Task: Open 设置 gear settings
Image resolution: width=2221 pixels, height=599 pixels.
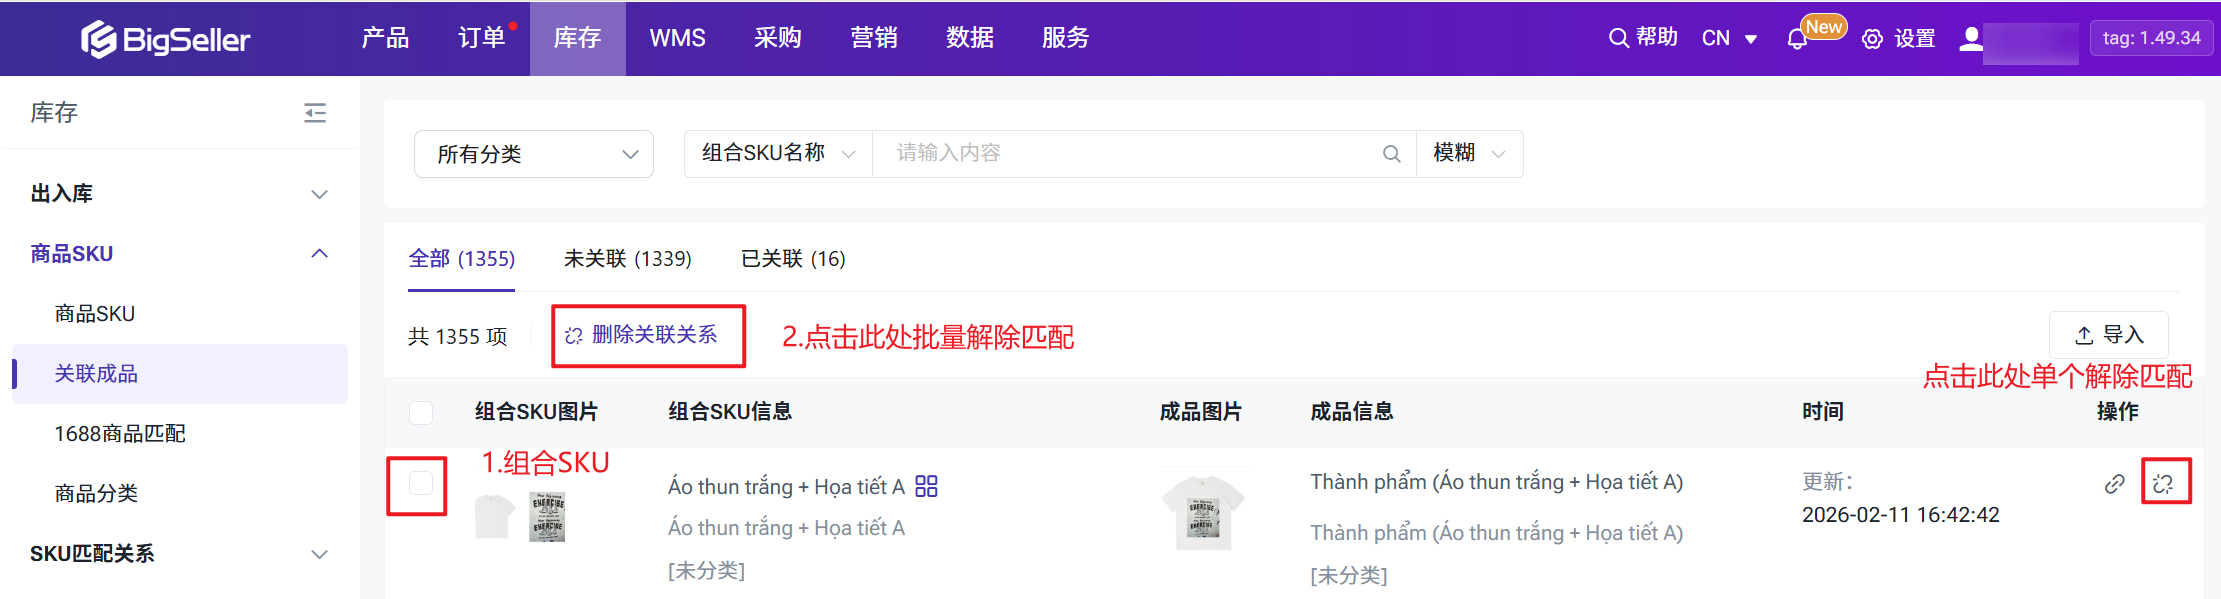Action: pos(1899,39)
